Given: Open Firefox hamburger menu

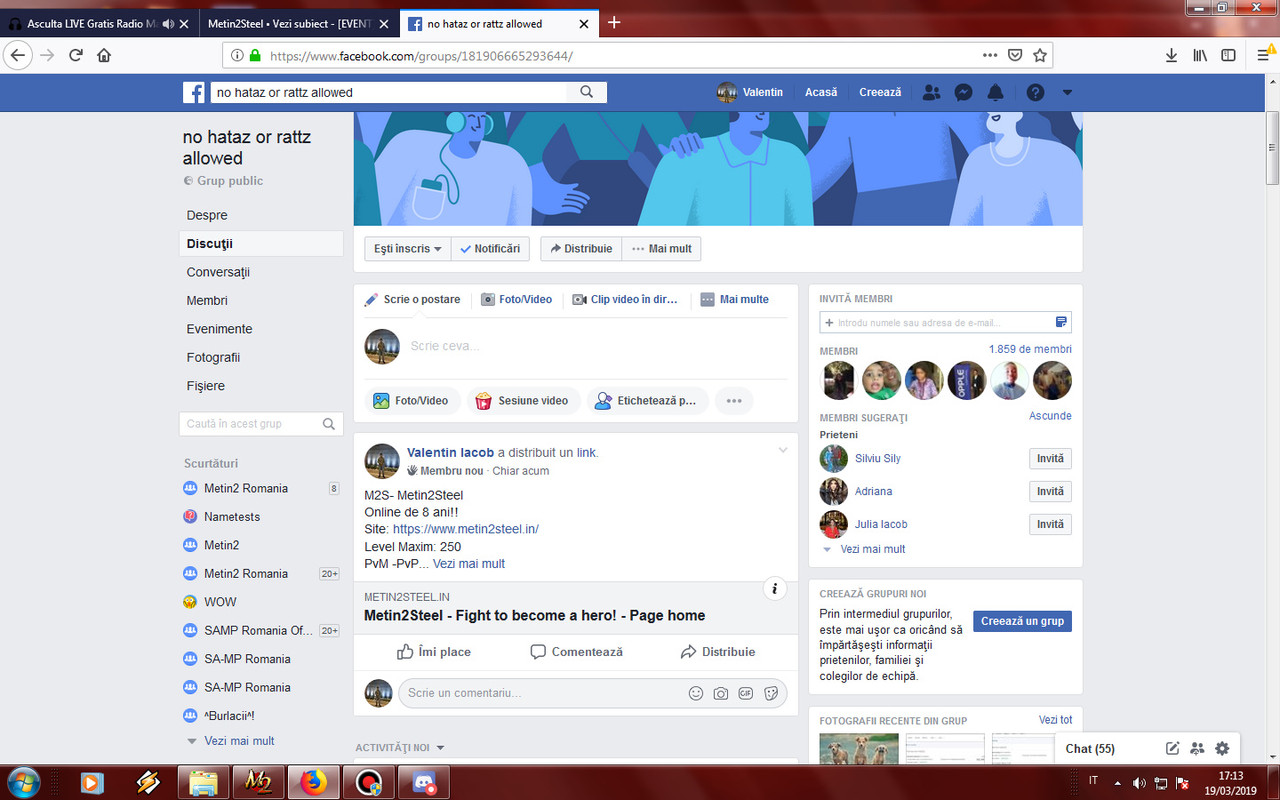Looking at the screenshot, I should (x=1265, y=55).
